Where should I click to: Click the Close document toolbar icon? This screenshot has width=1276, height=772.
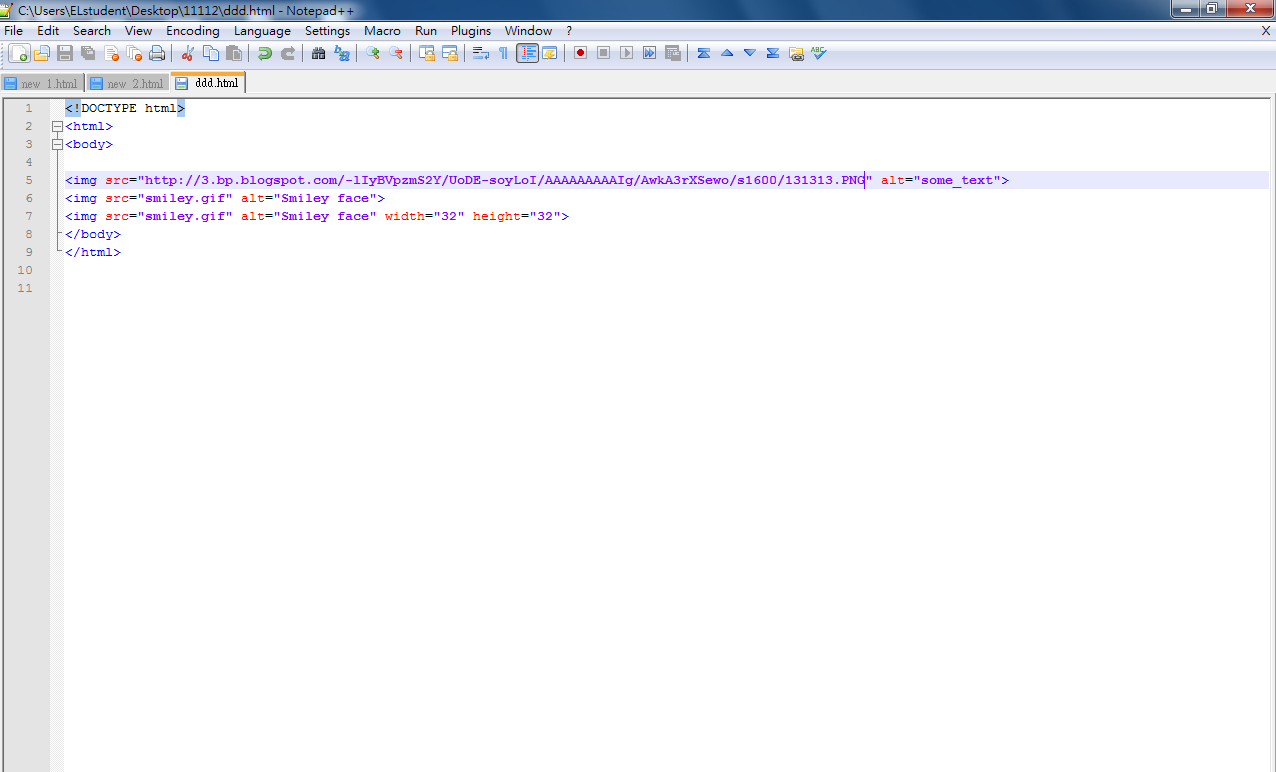[111, 53]
